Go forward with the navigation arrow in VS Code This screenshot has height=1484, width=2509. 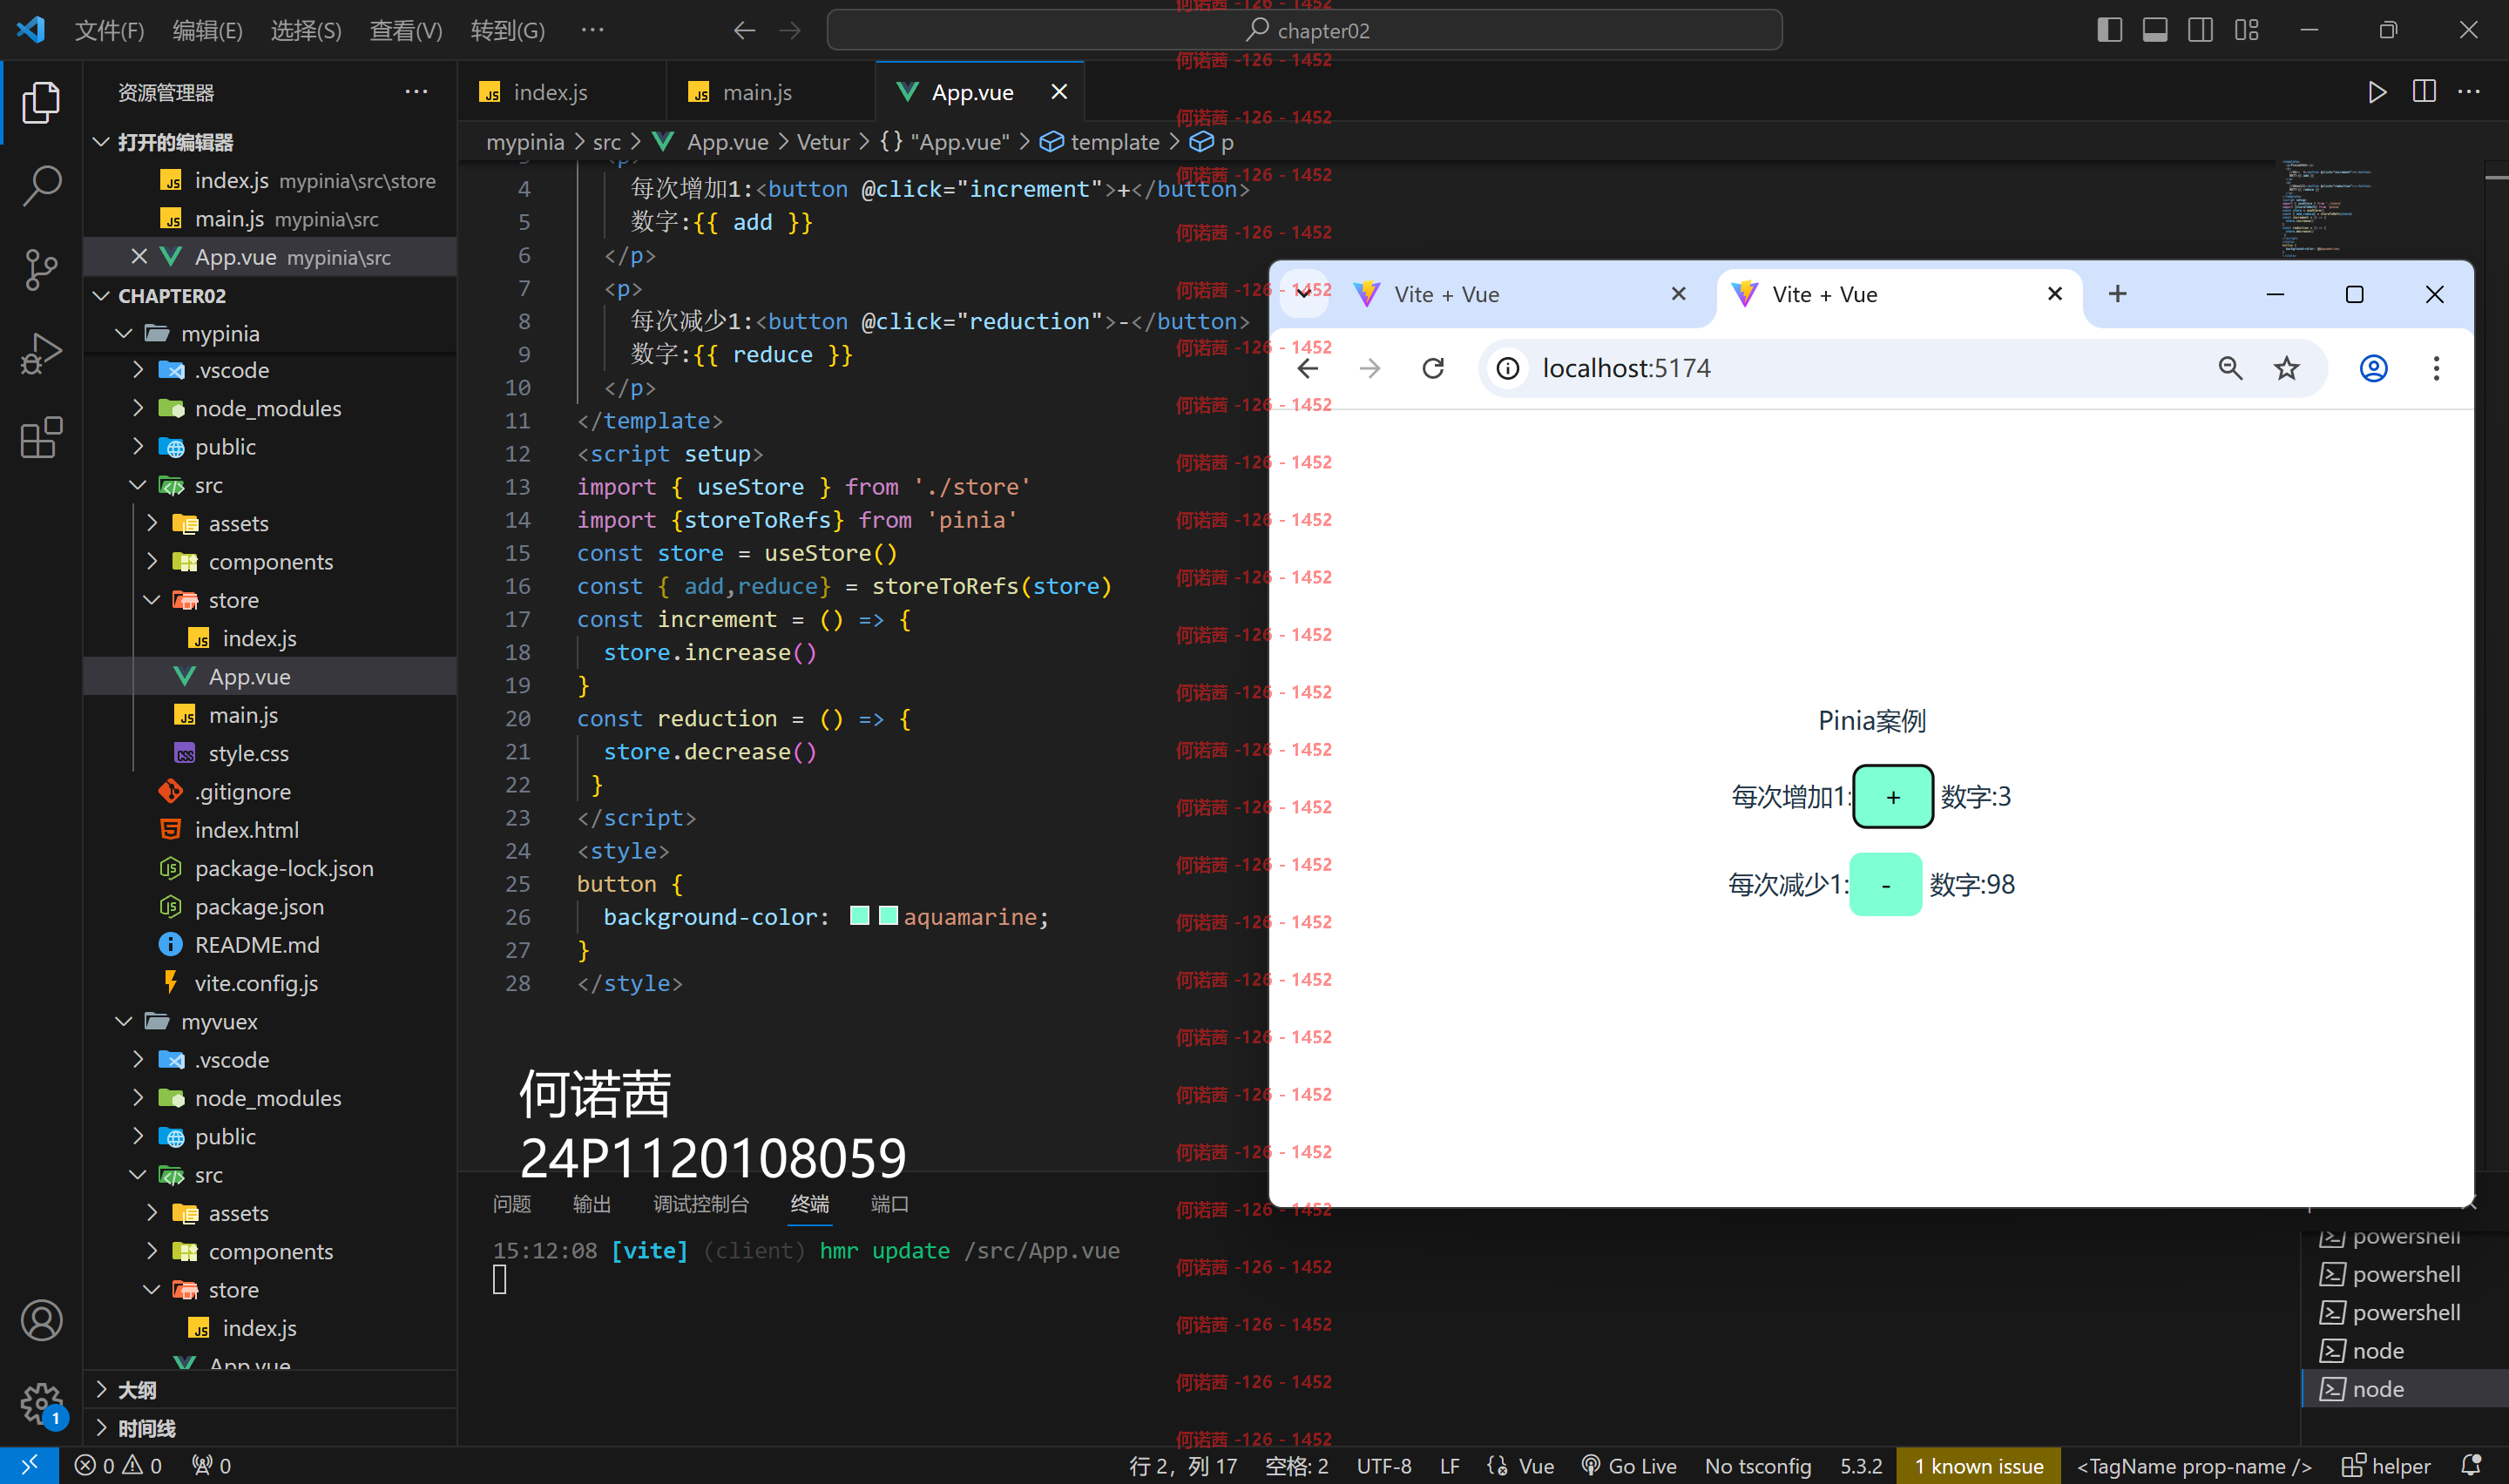click(x=790, y=30)
